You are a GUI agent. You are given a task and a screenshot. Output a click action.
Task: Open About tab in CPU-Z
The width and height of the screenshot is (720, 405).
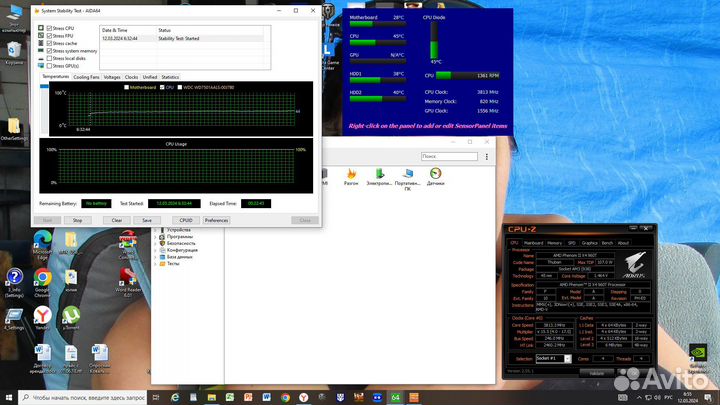(x=623, y=243)
